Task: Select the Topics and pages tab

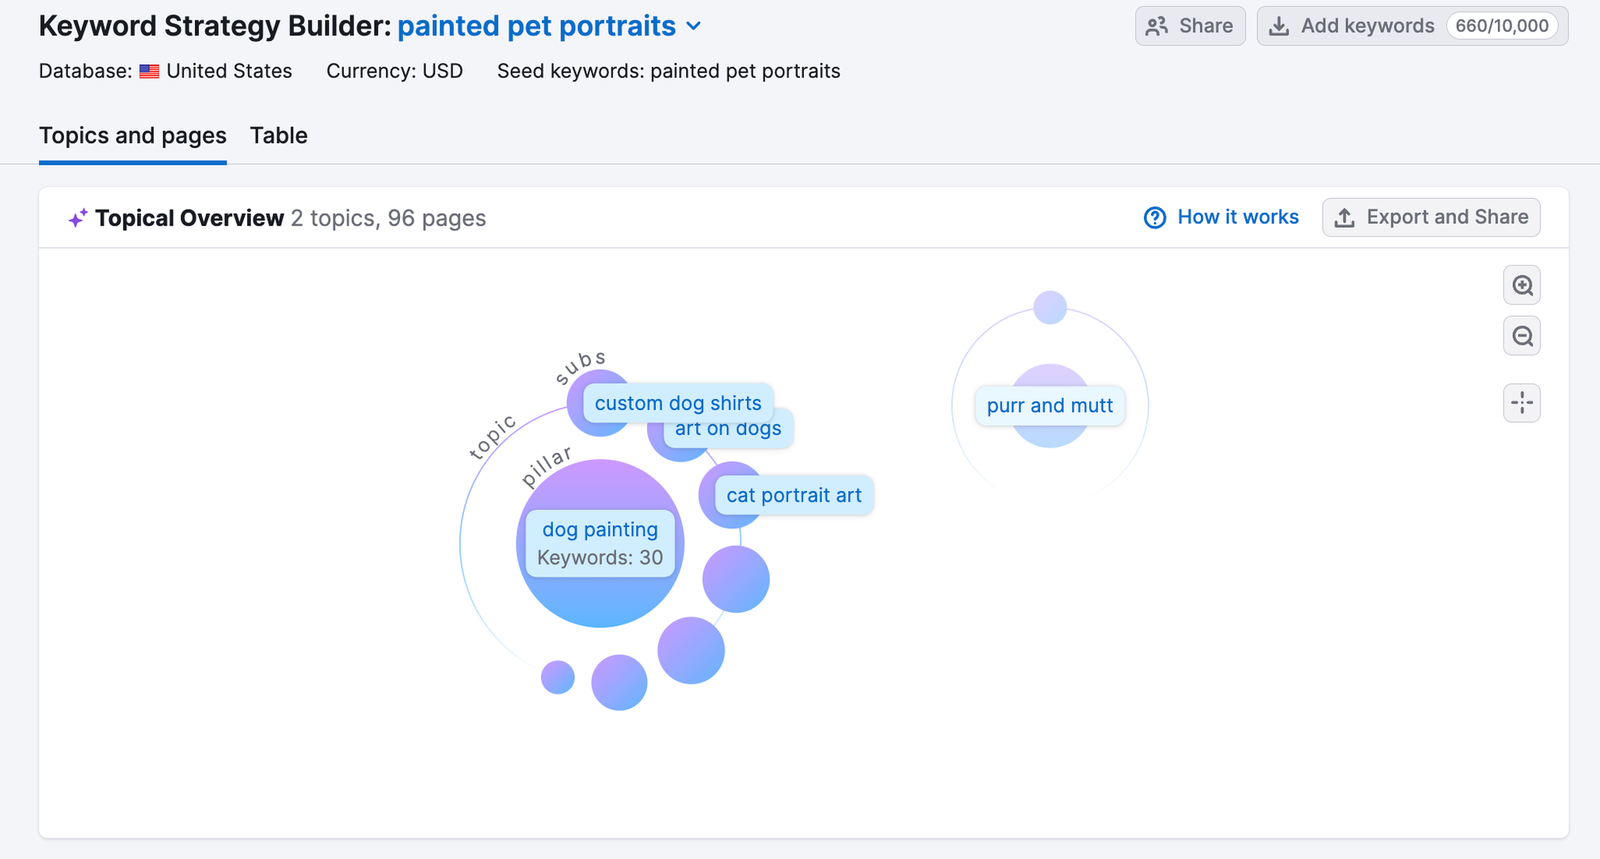Action: click(x=133, y=136)
